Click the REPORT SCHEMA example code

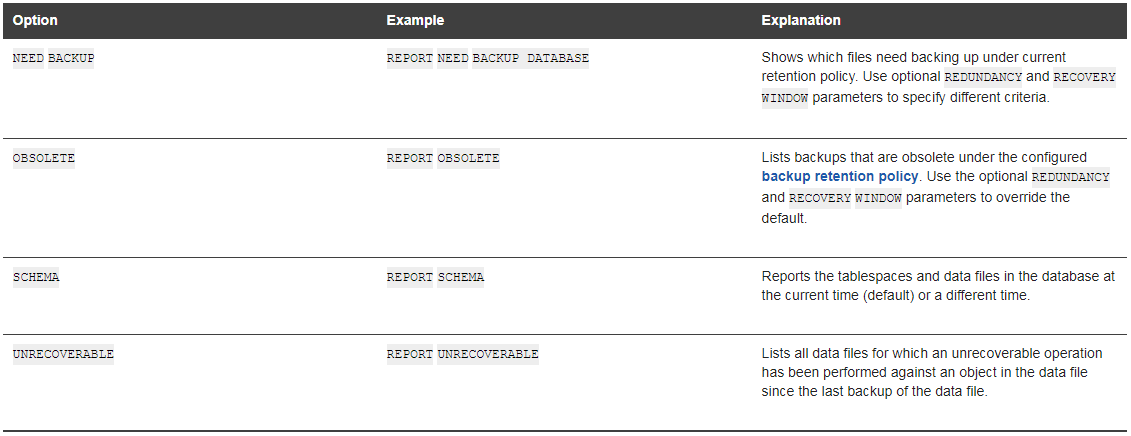point(435,277)
